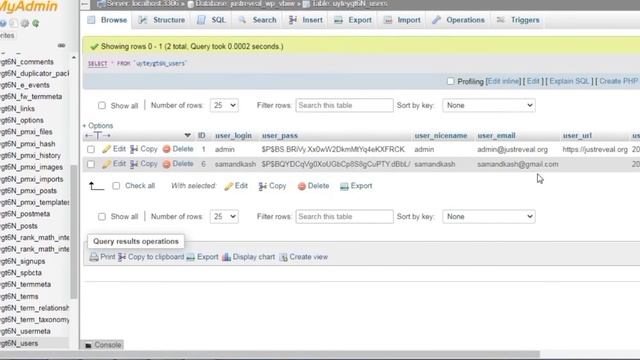
Task: Click Print under Query results operations
Action: point(102,257)
